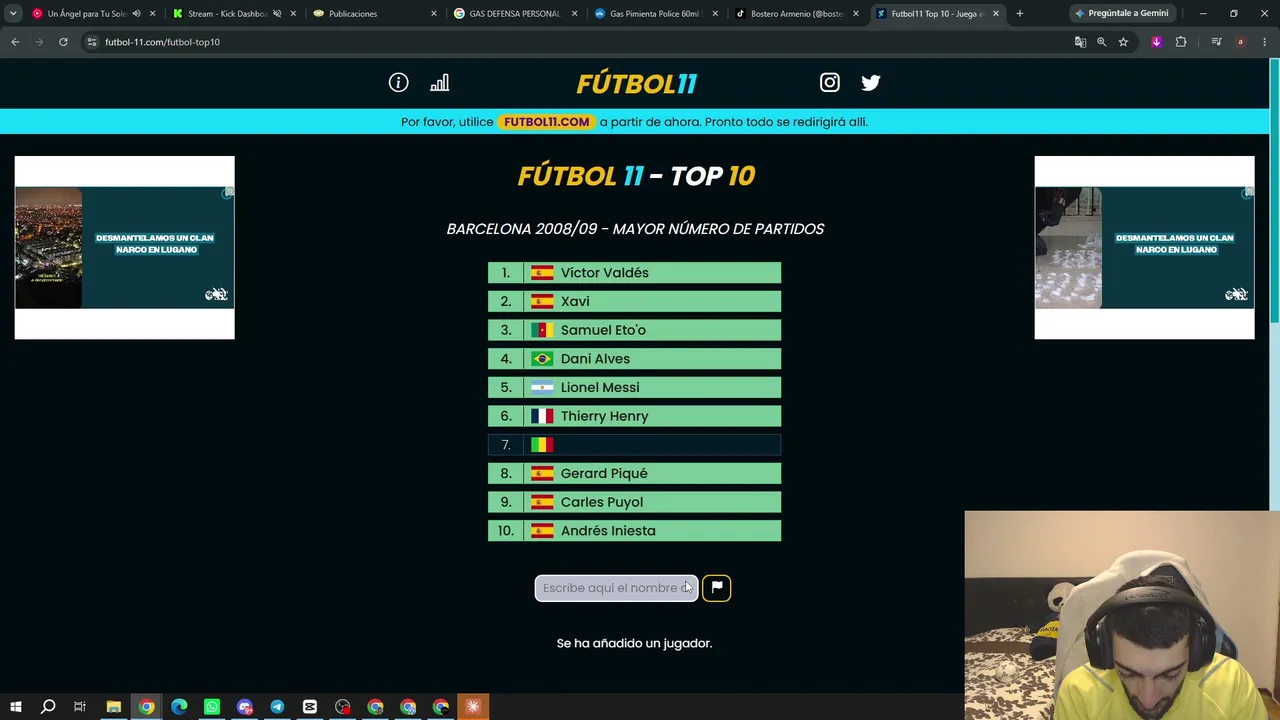1280x720 pixels.
Task: Select the Thierry Henry row
Action: [x=634, y=416]
